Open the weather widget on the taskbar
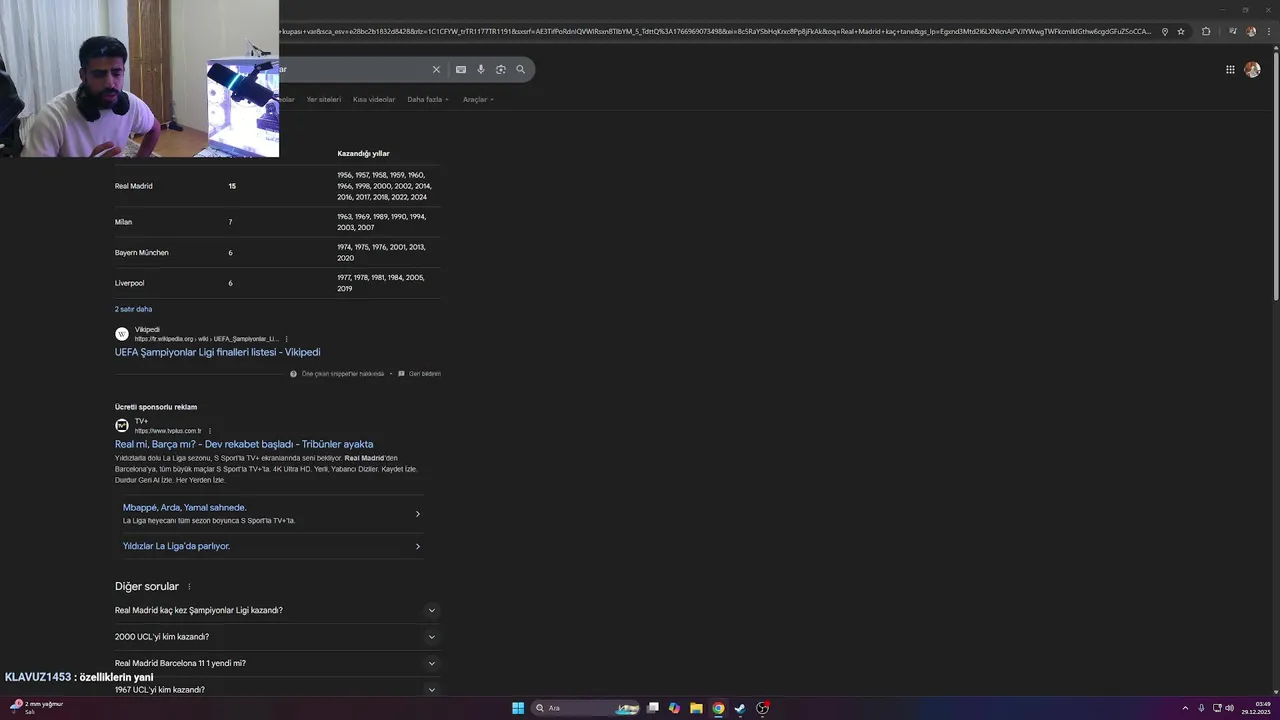Viewport: 1280px width, 720px height. pos(36,707)
